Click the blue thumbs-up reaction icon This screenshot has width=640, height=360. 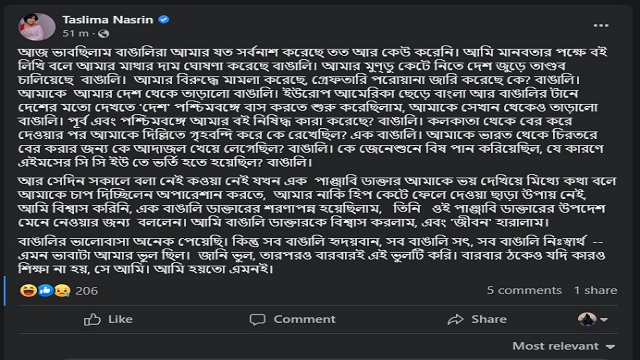pos(46,291)
